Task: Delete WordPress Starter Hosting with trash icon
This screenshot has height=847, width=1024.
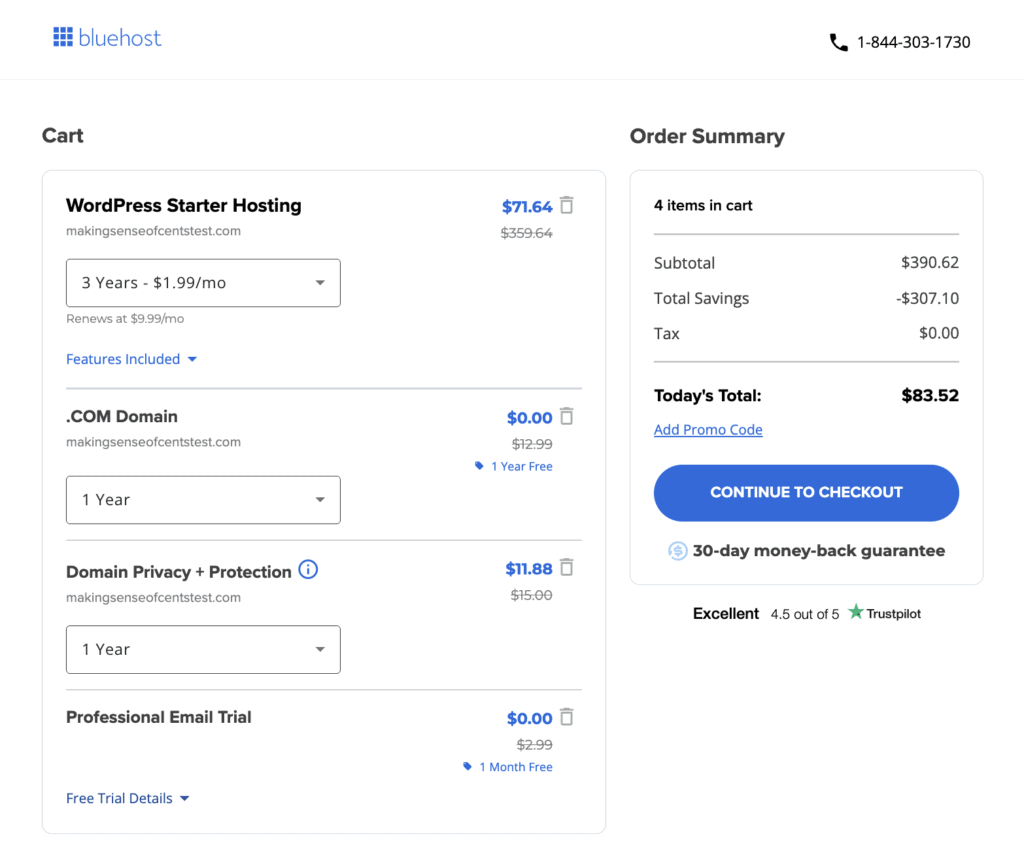Action: (567, 206)
